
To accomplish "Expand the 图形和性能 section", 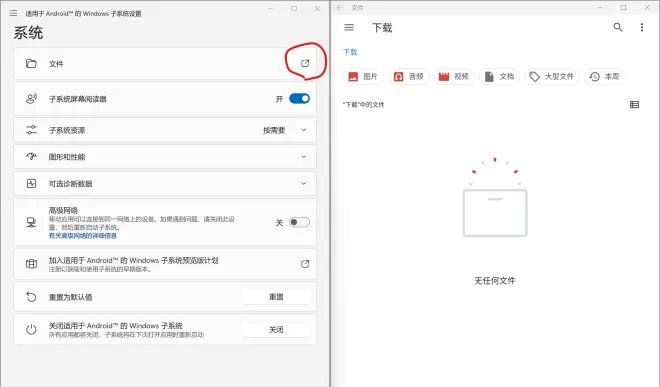I will [303, 157].
